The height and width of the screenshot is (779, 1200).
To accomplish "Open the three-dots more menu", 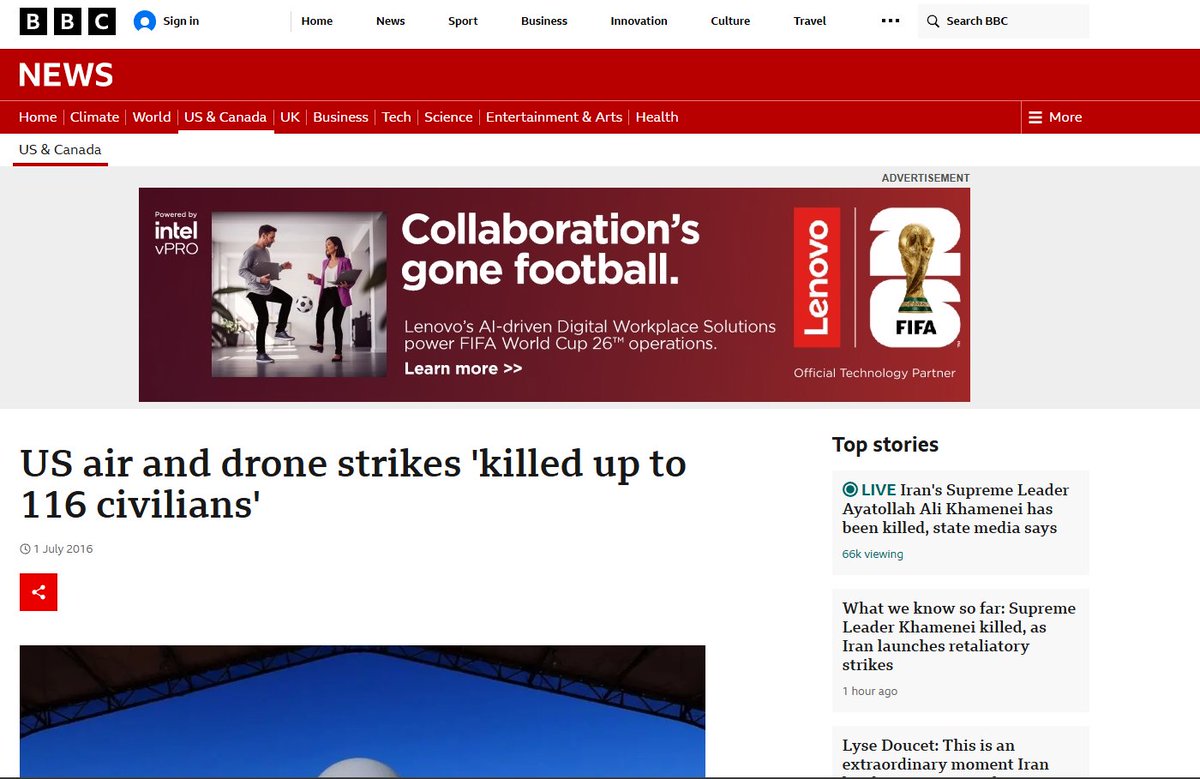I will [x=890, y=21].
